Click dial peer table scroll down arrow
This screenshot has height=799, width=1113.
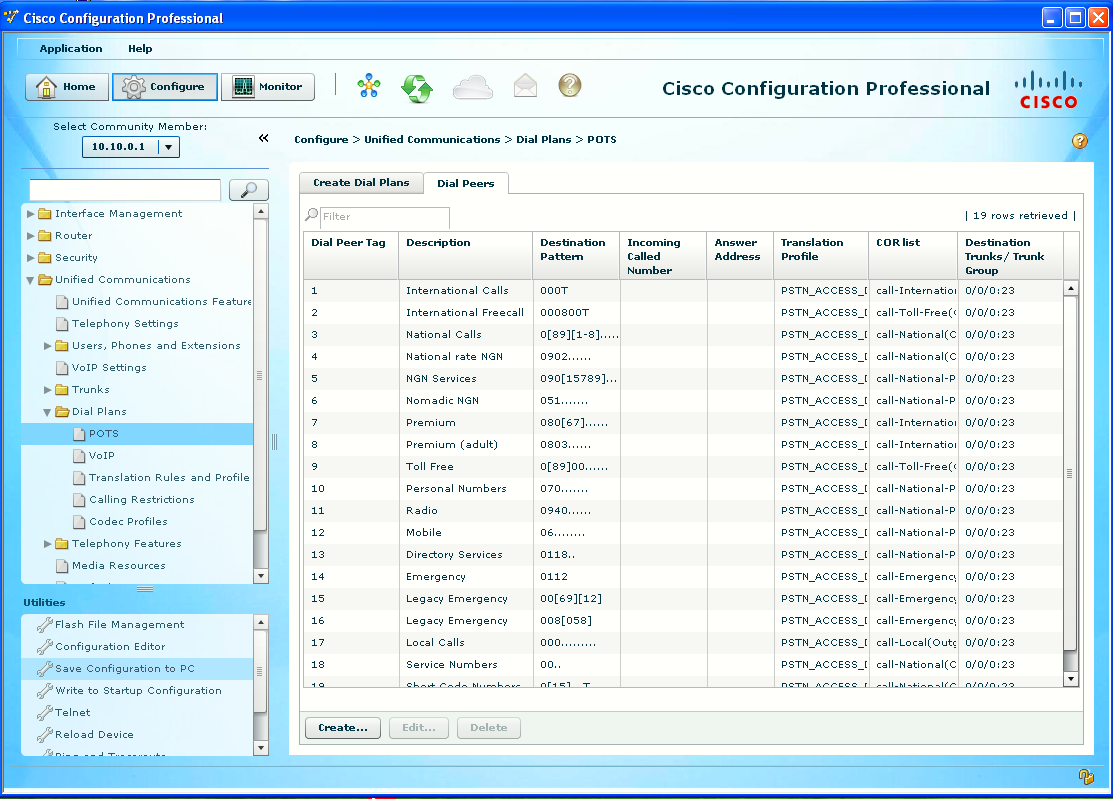[x=1071, y=679]
